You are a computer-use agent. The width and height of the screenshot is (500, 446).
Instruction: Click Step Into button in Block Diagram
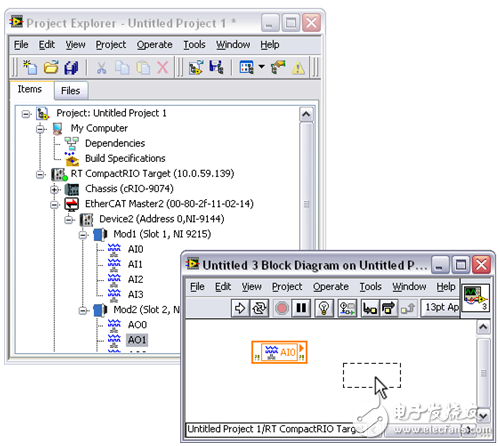[x=370, y=308]
